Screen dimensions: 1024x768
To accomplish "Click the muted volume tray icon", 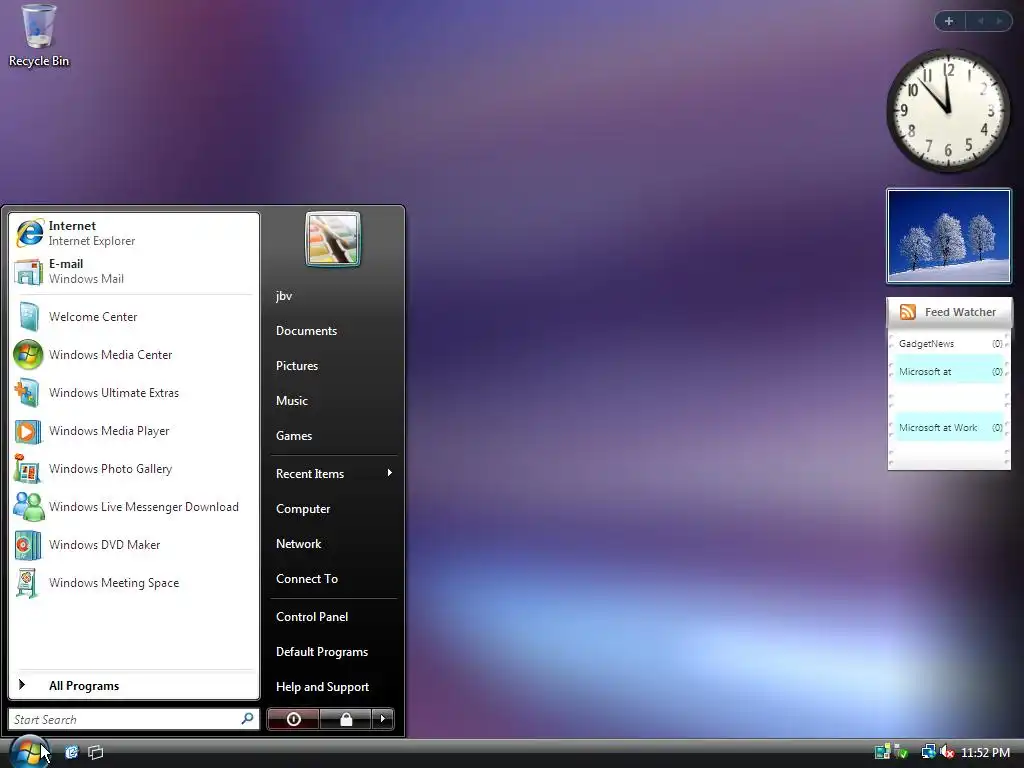I will 947,752.
